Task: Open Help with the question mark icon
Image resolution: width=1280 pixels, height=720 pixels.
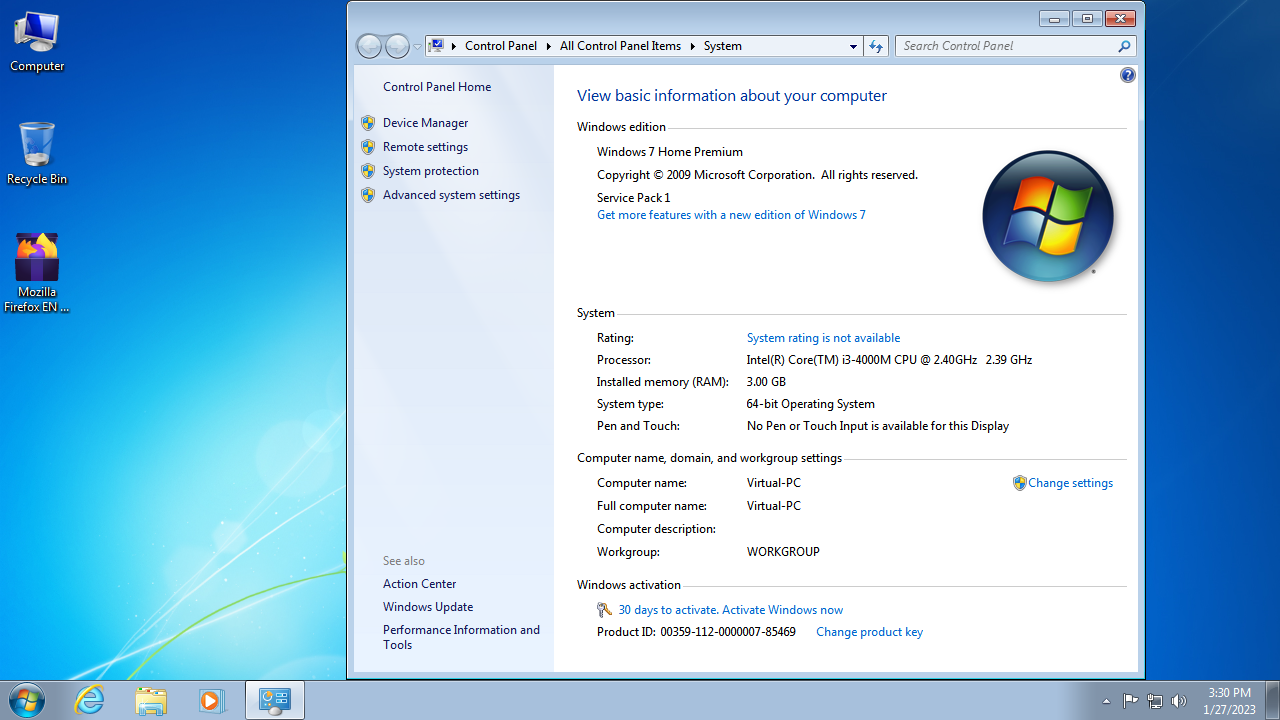Action: point(1128,75)
